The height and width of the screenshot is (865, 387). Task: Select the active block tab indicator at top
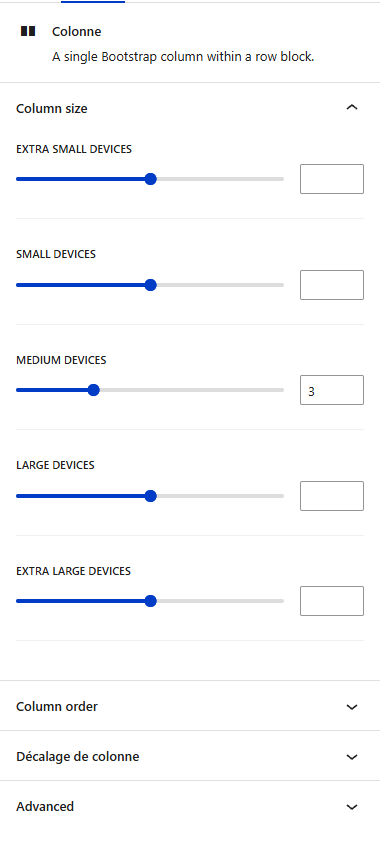click(93, 2)
